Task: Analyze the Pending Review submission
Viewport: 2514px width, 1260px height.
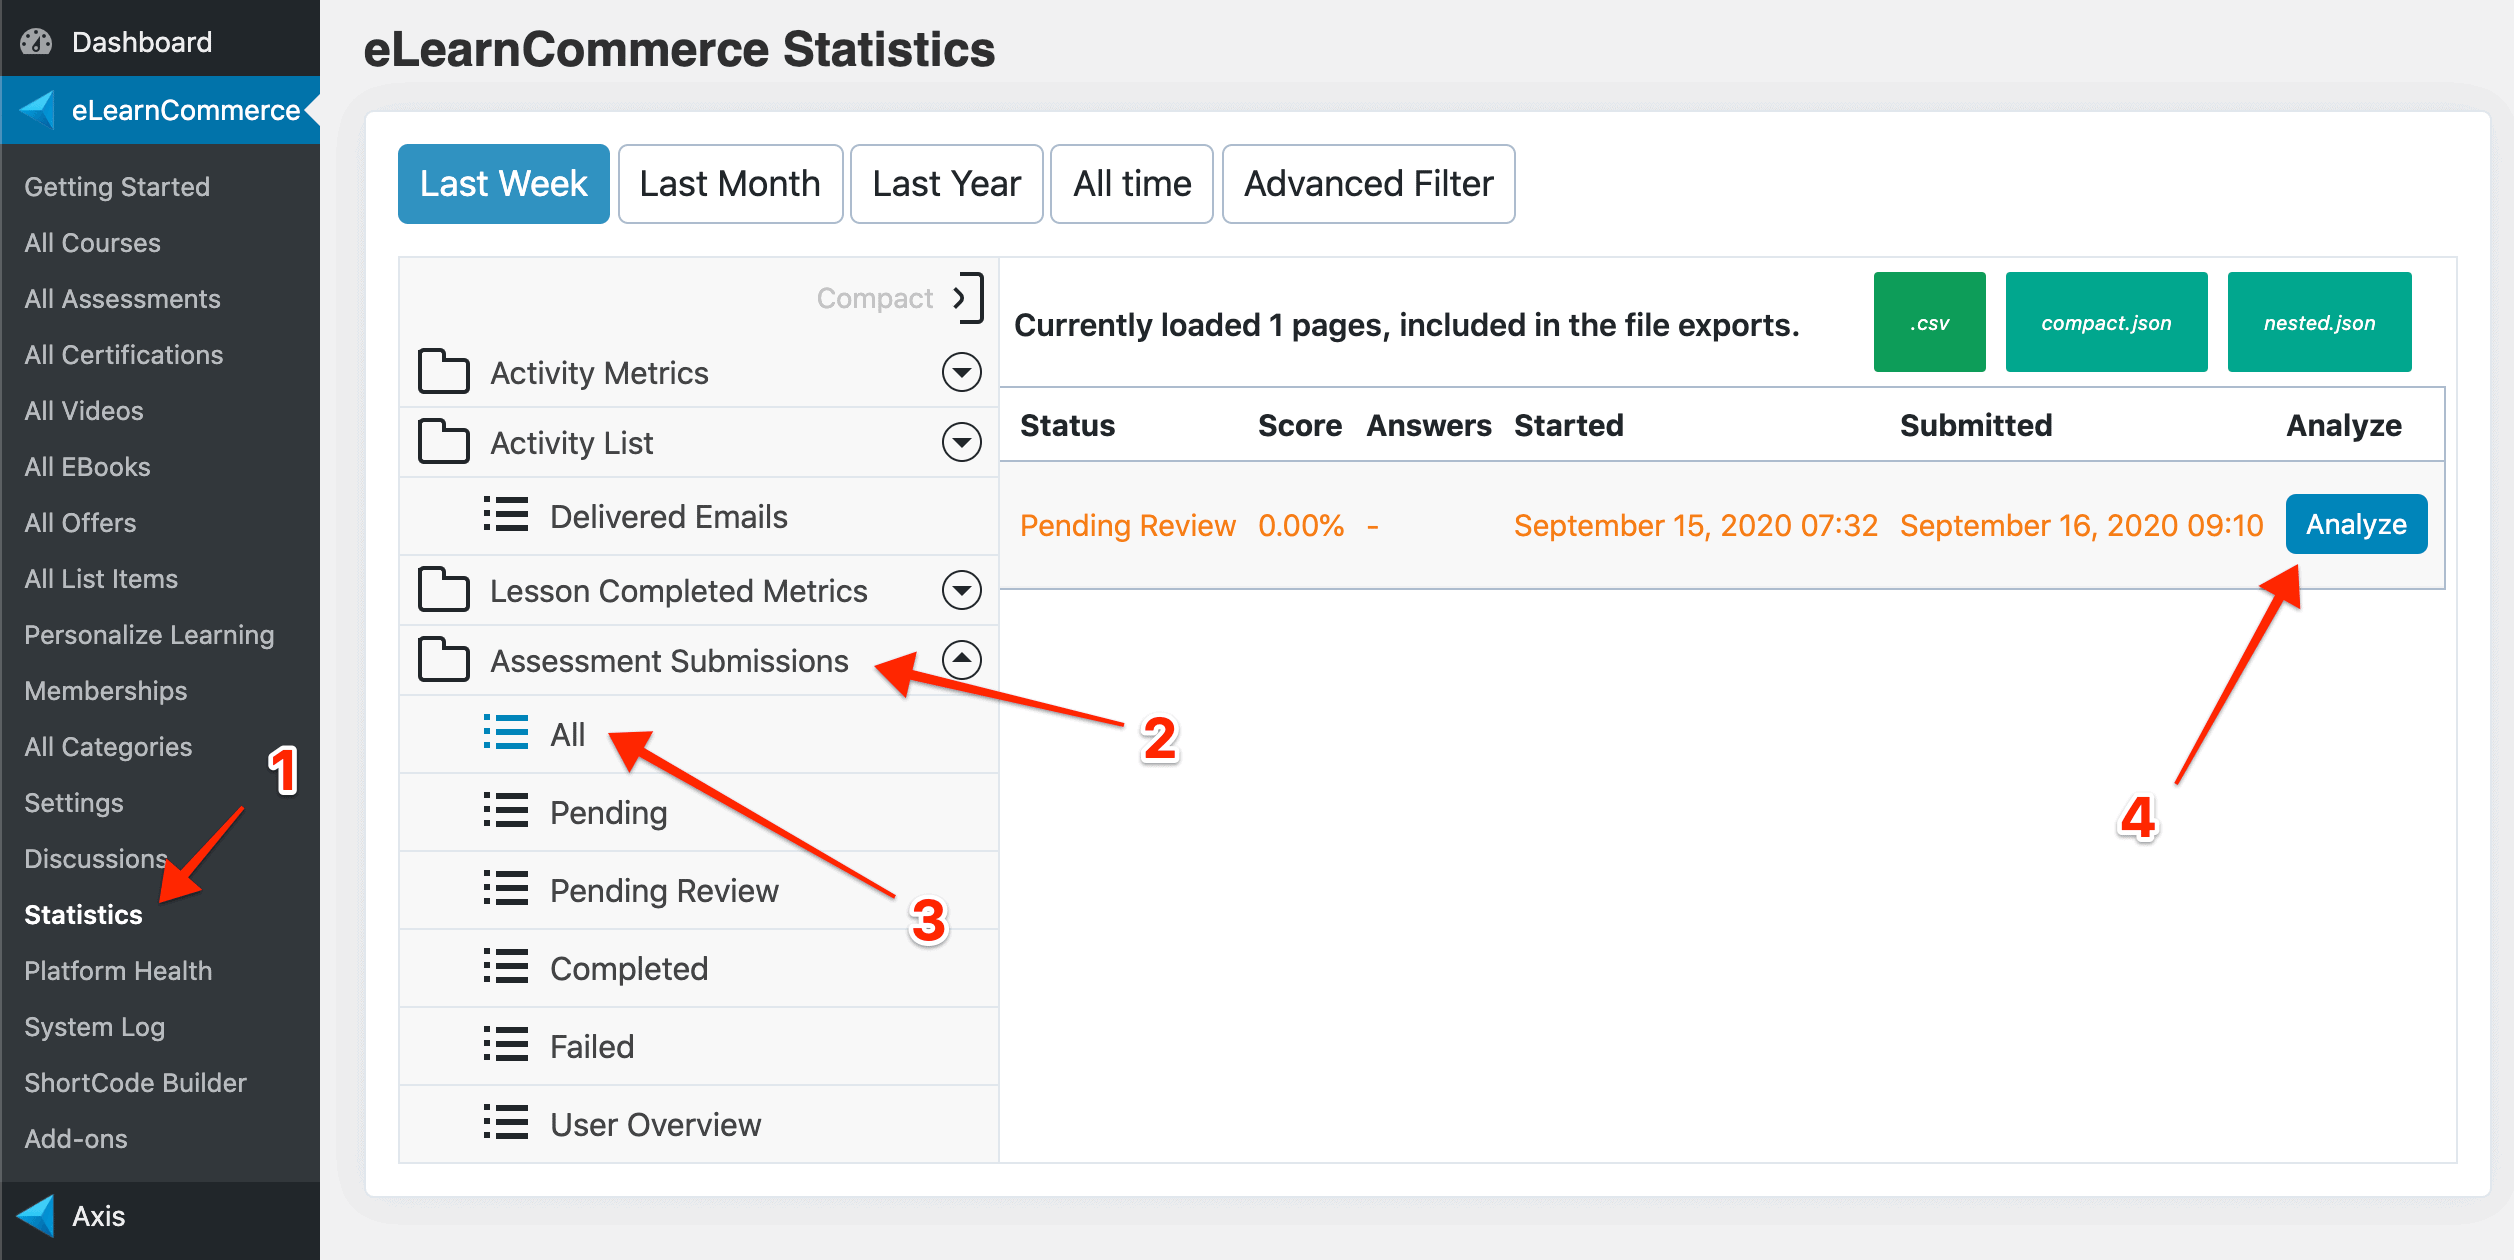Action: 2356,524
